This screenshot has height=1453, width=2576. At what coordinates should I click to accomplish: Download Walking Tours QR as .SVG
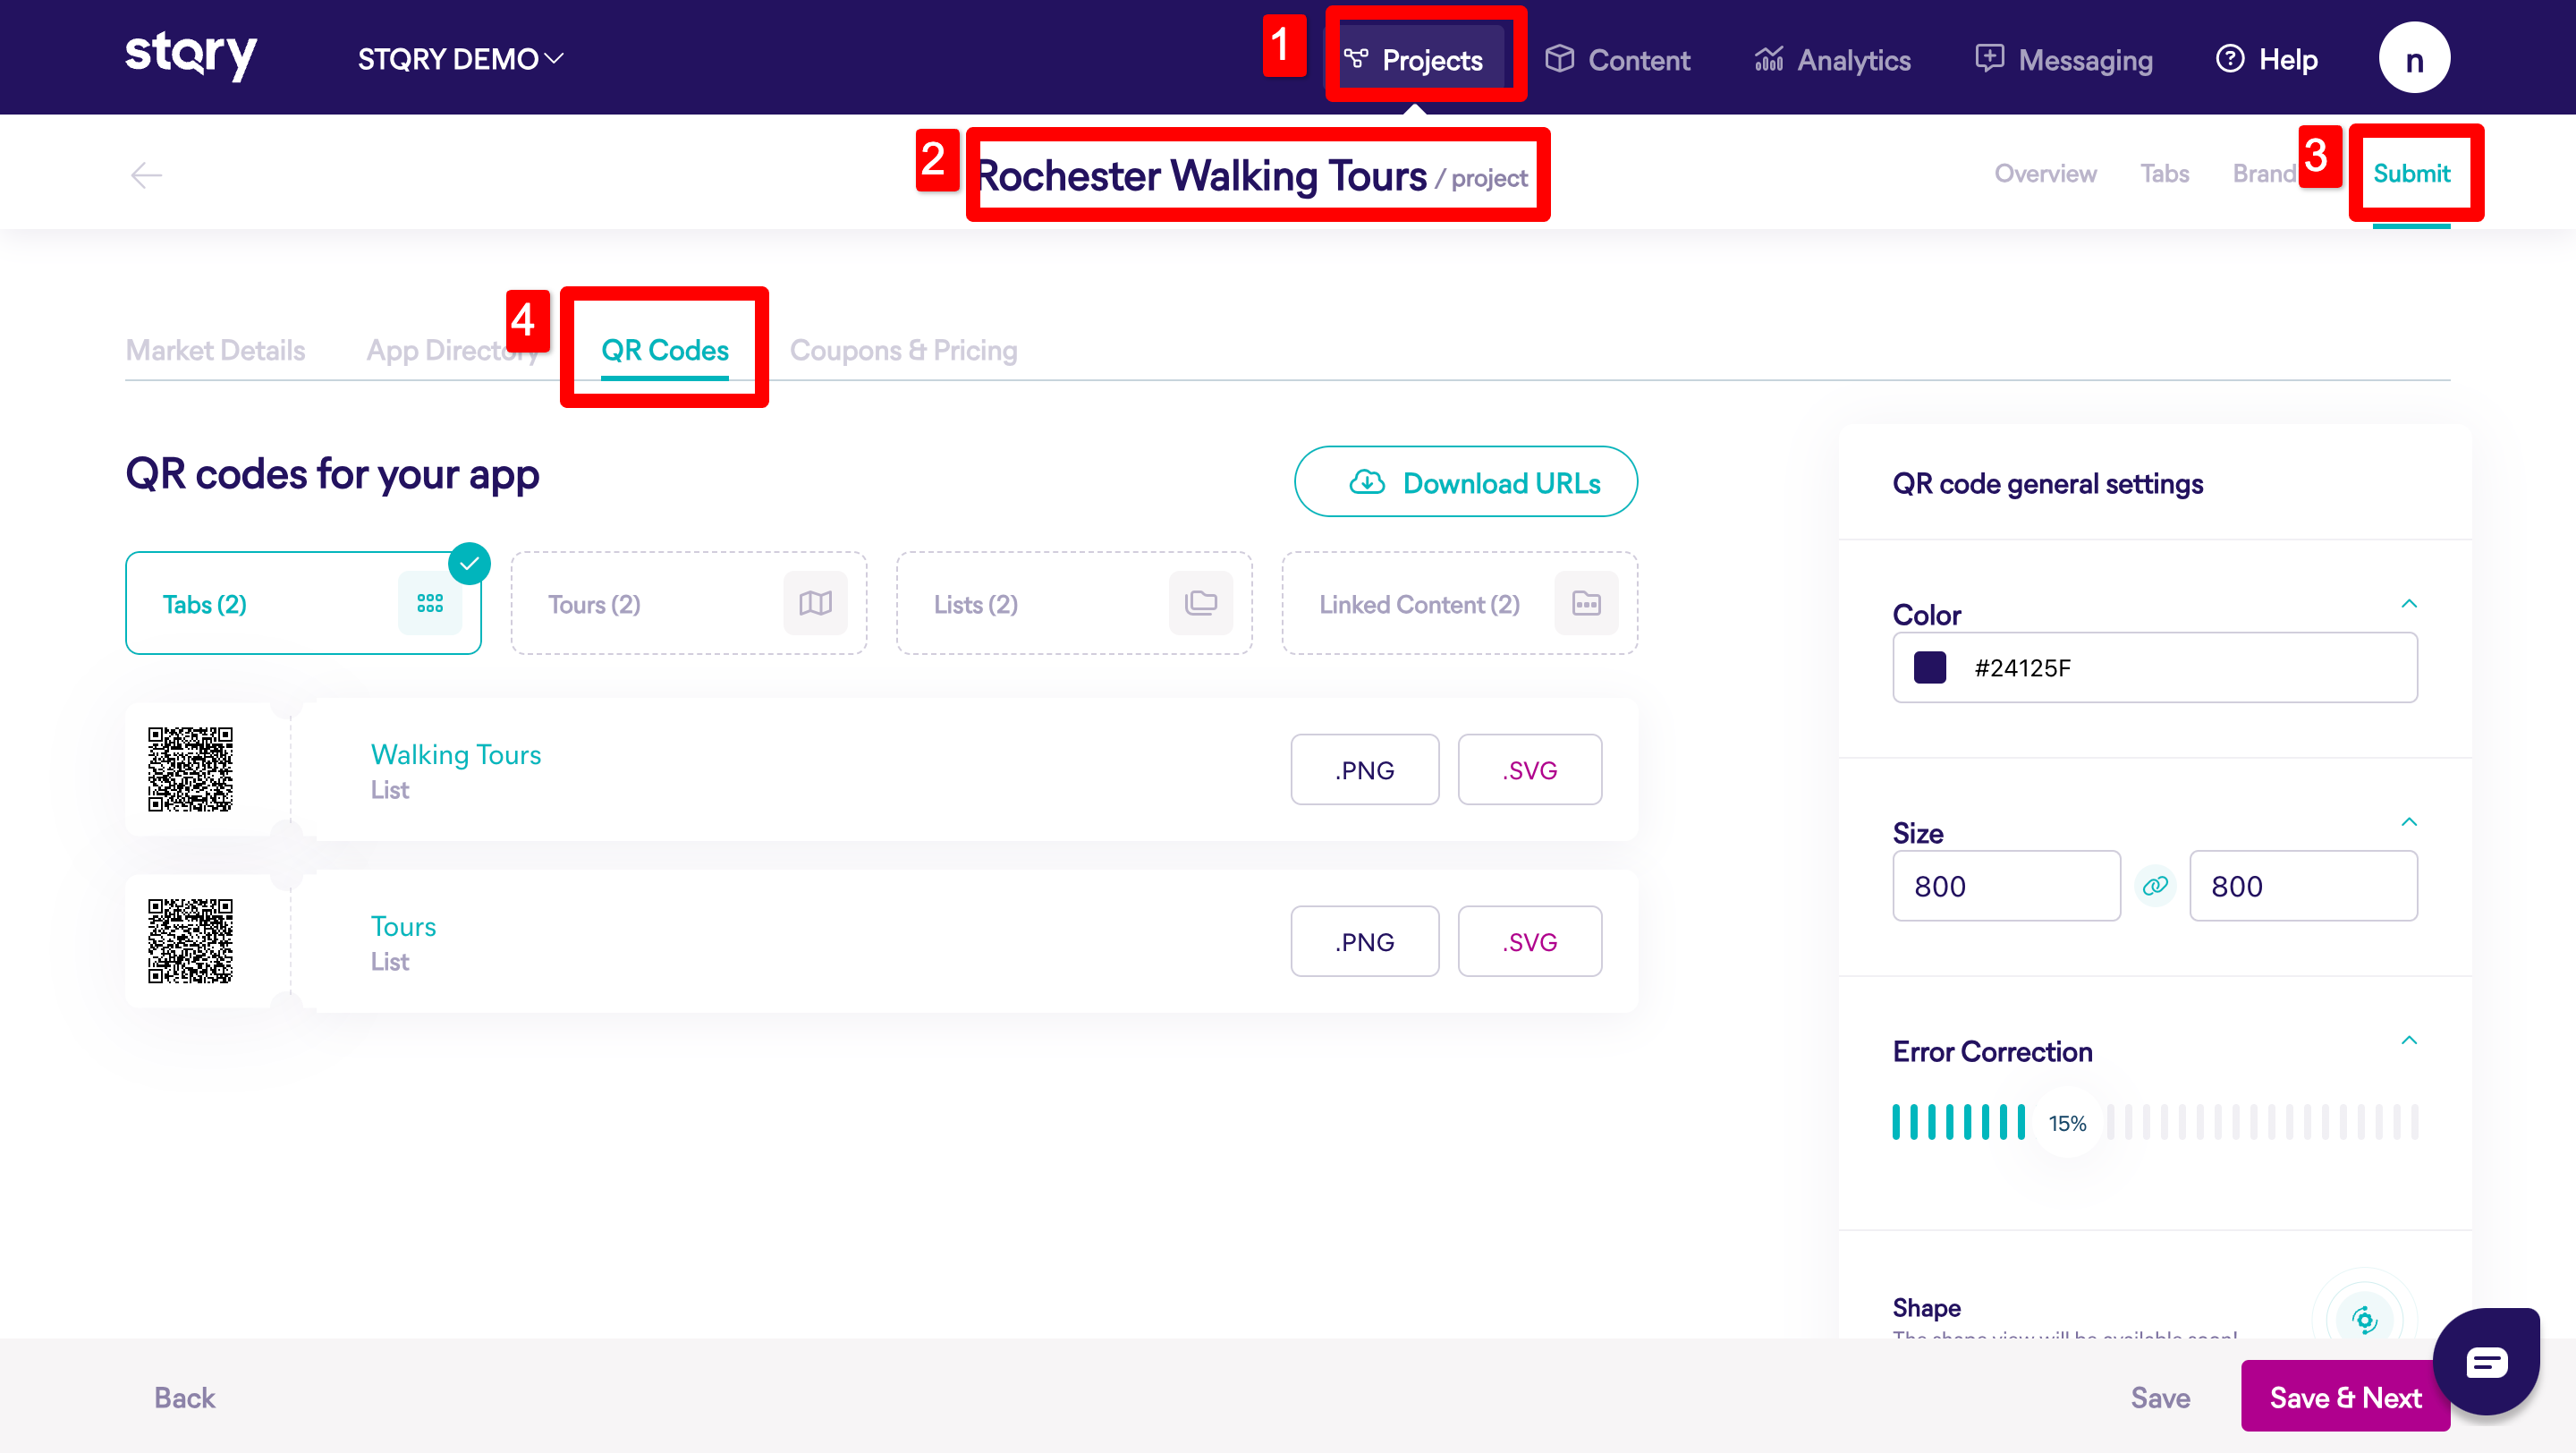pos(1529,770)
